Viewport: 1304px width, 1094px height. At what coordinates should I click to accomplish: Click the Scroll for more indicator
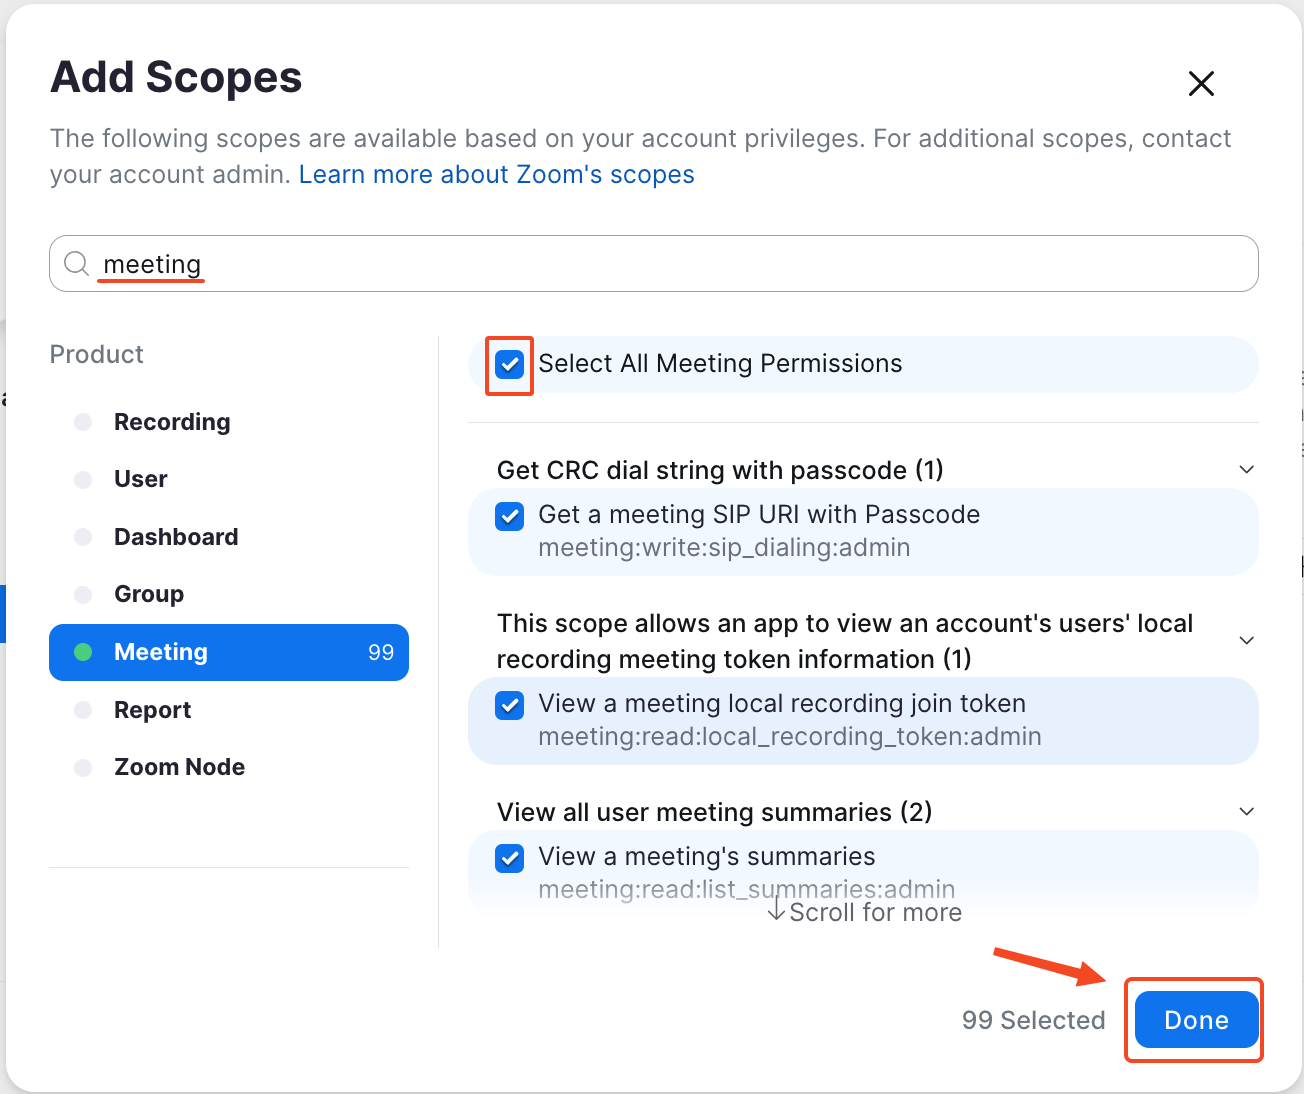[x=865, y=912]
